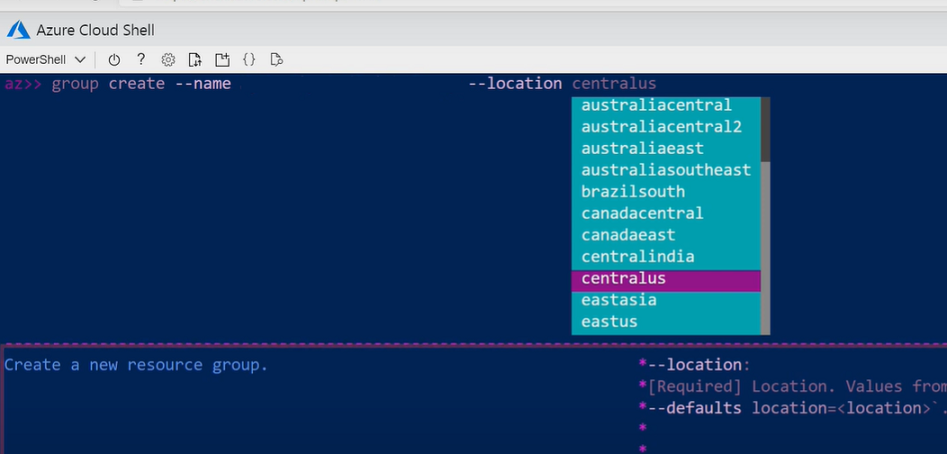Viewport: 947px width, 454px height.
Task: Open the editor curly braces icon
Action: click(x=249, y=59)
